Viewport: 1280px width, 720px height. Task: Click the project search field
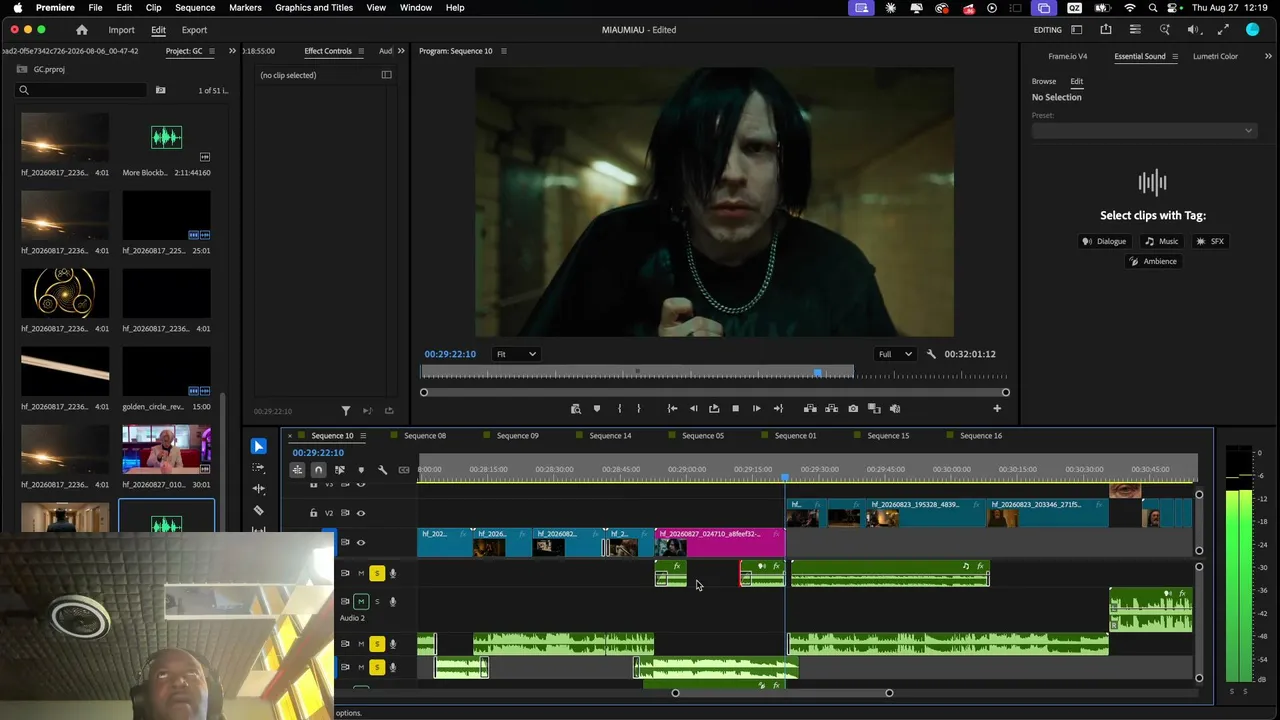tap(82, 91)
